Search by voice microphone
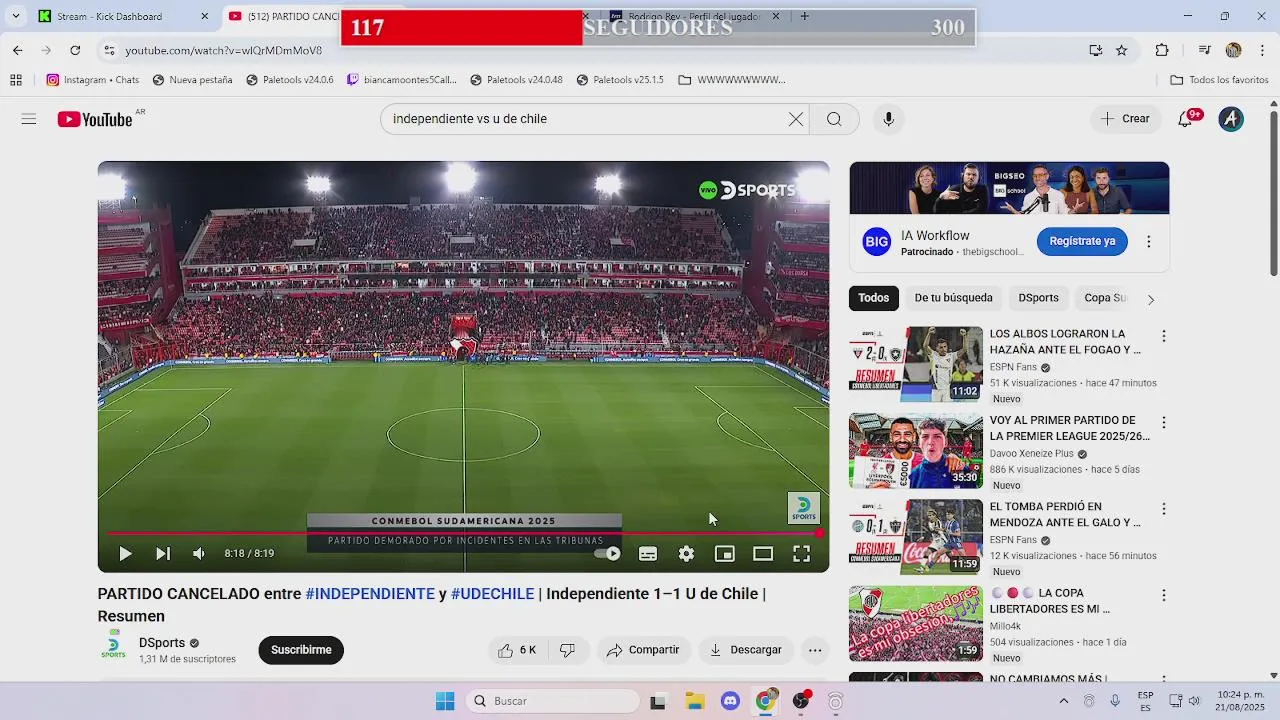This screenshot has height=720, width=1280. (x=888, y=119)
